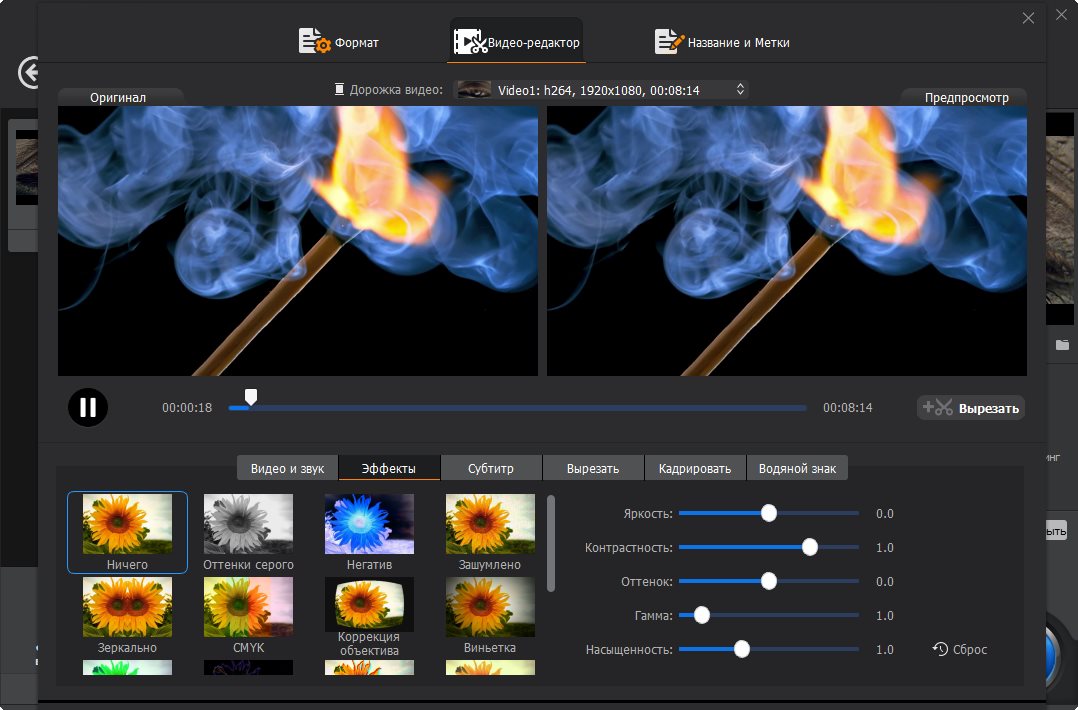The height and width of the screenshot is (710, 1078).
Task: Select the Оттенки серого effect
Action: (x=248, y=524)
